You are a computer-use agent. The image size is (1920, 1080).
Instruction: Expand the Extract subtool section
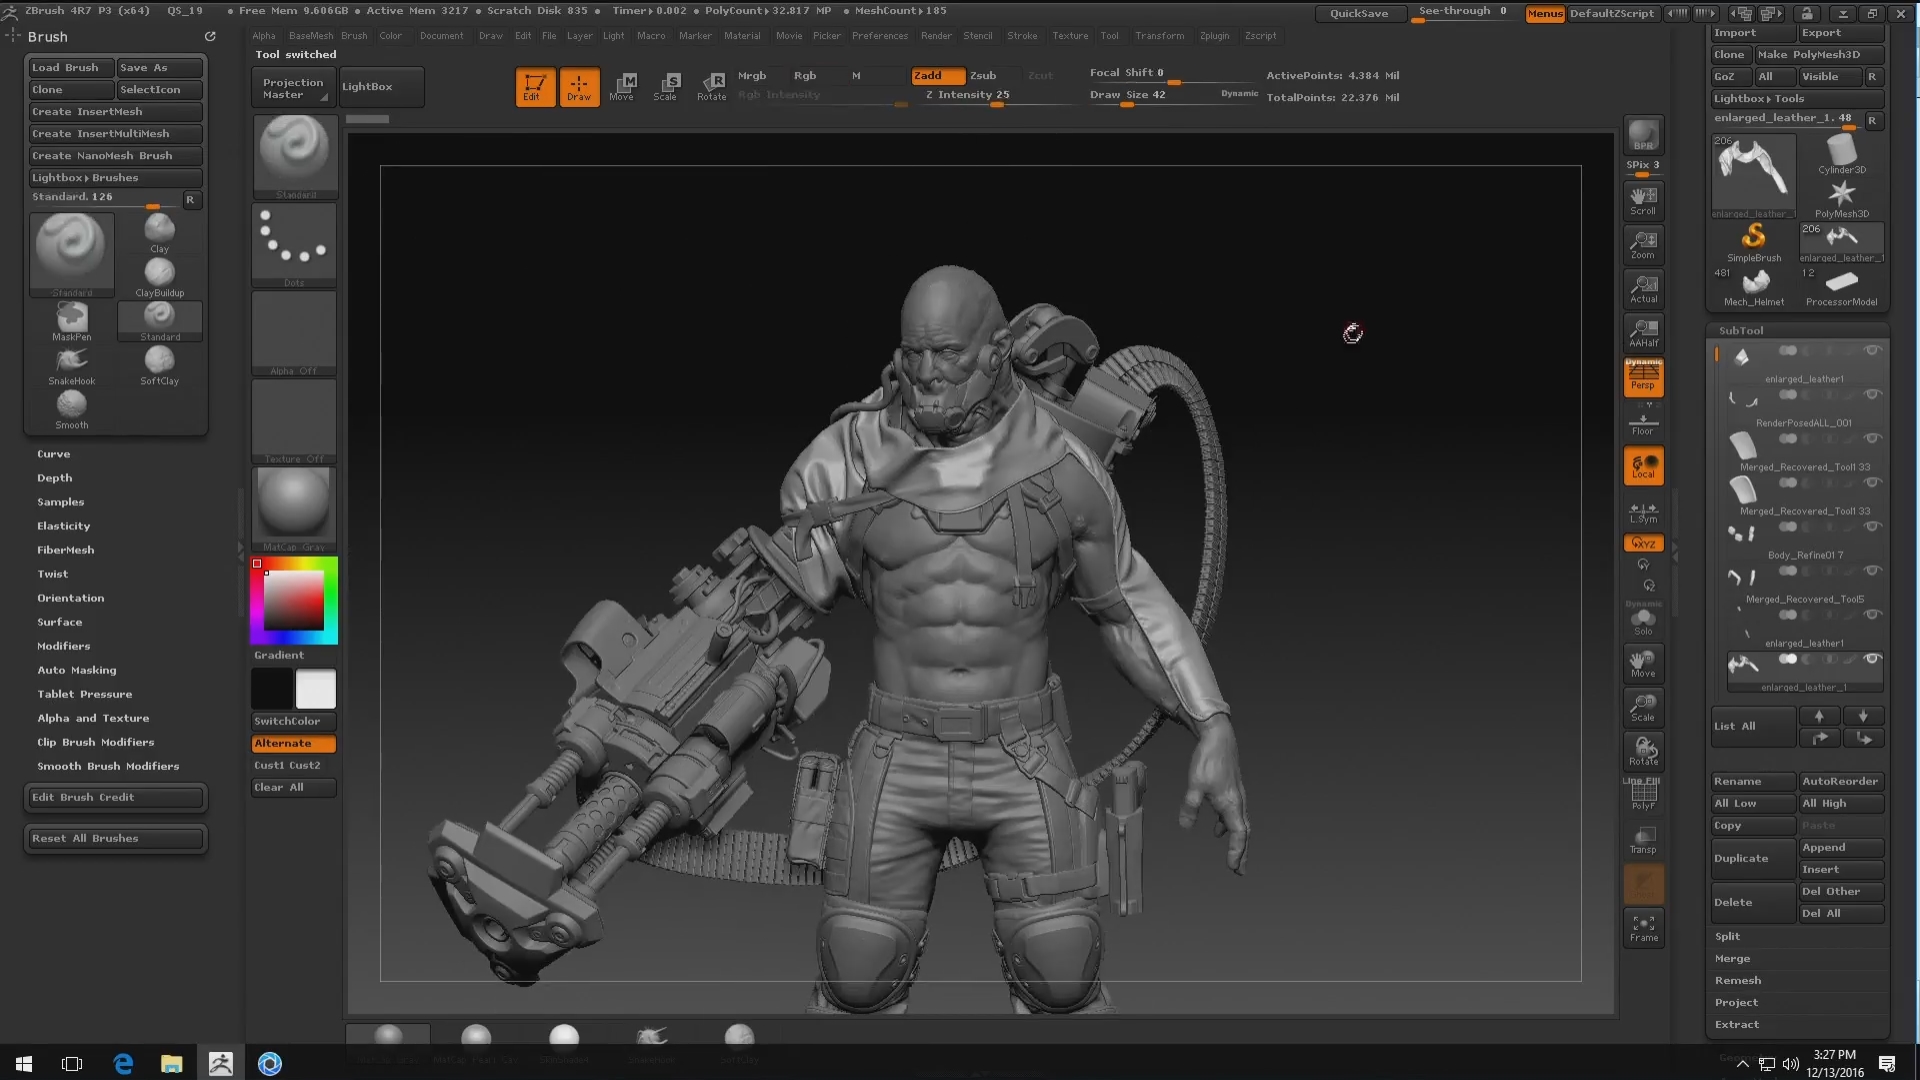click(1737, 1024)
